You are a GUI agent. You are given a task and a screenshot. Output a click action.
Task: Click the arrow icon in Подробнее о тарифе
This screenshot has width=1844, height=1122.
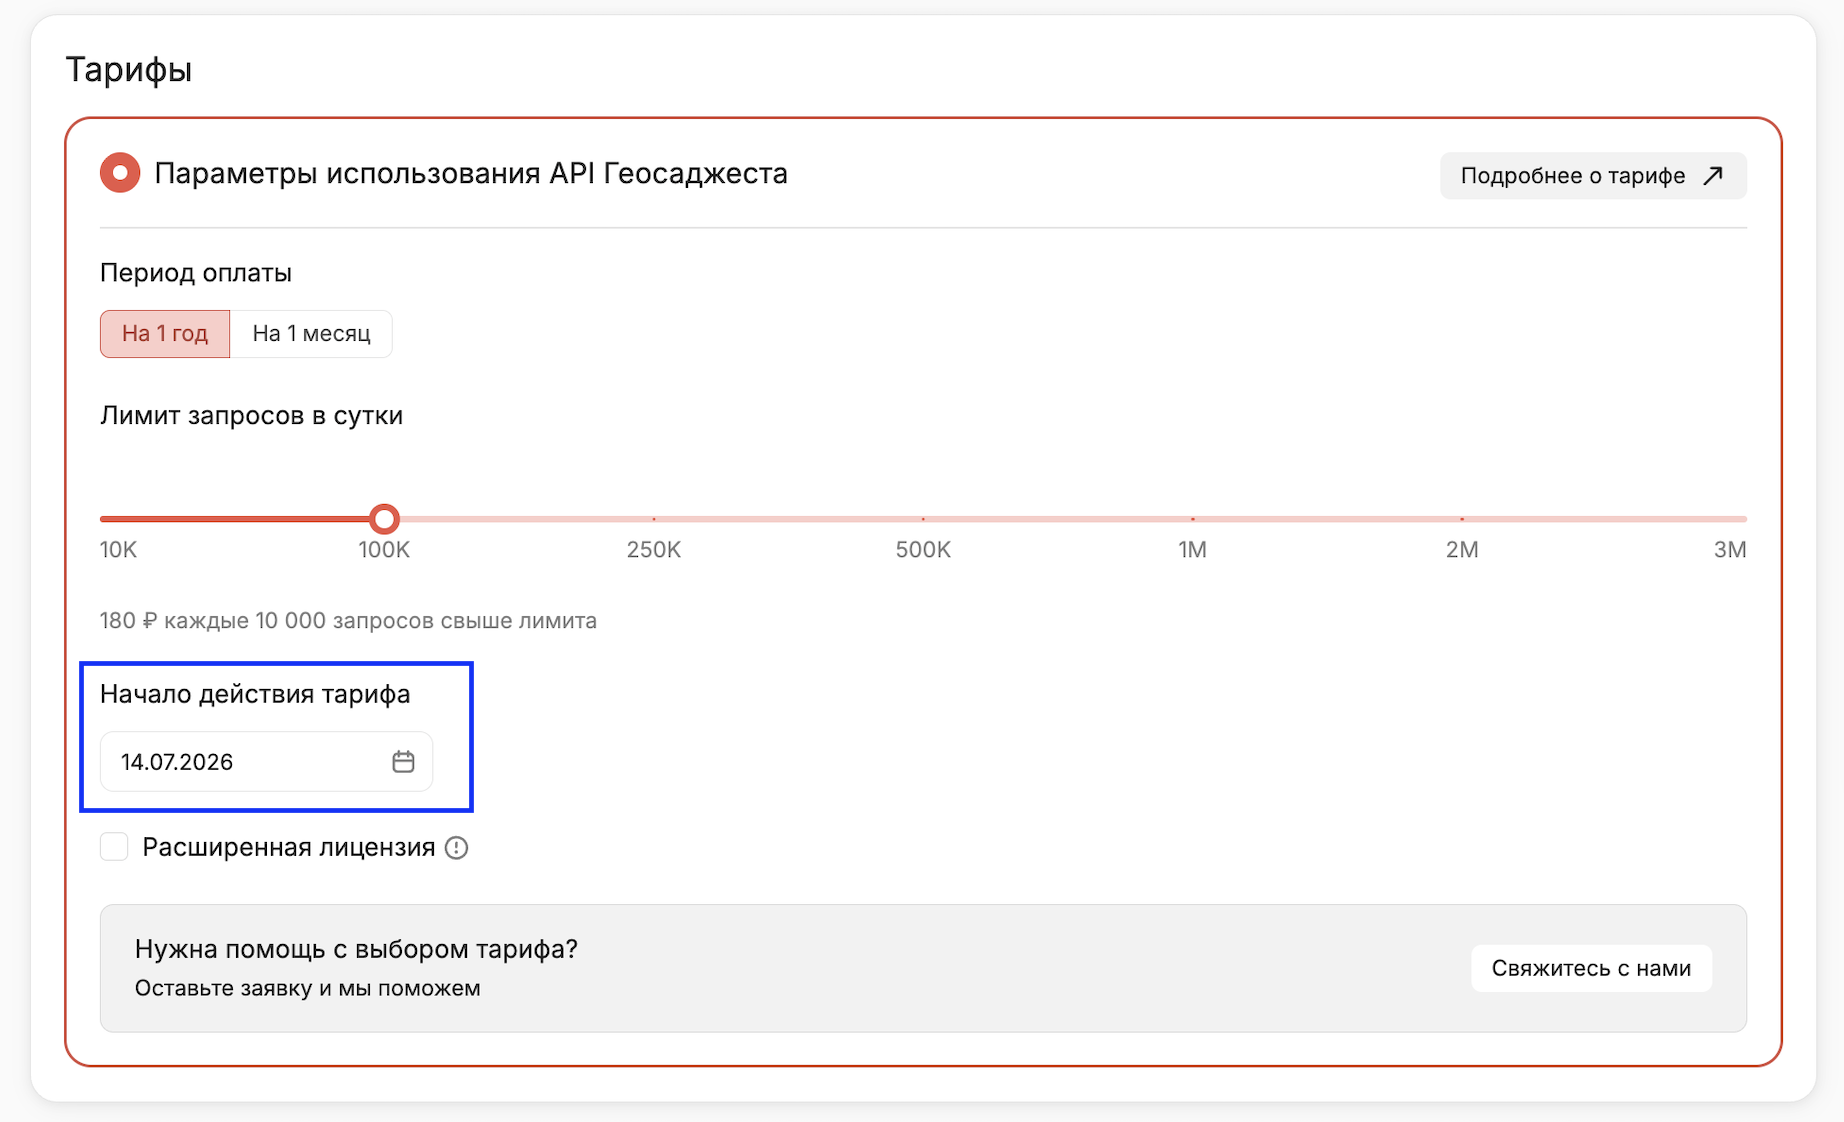pyautogui.click(x=1713, y=176)
